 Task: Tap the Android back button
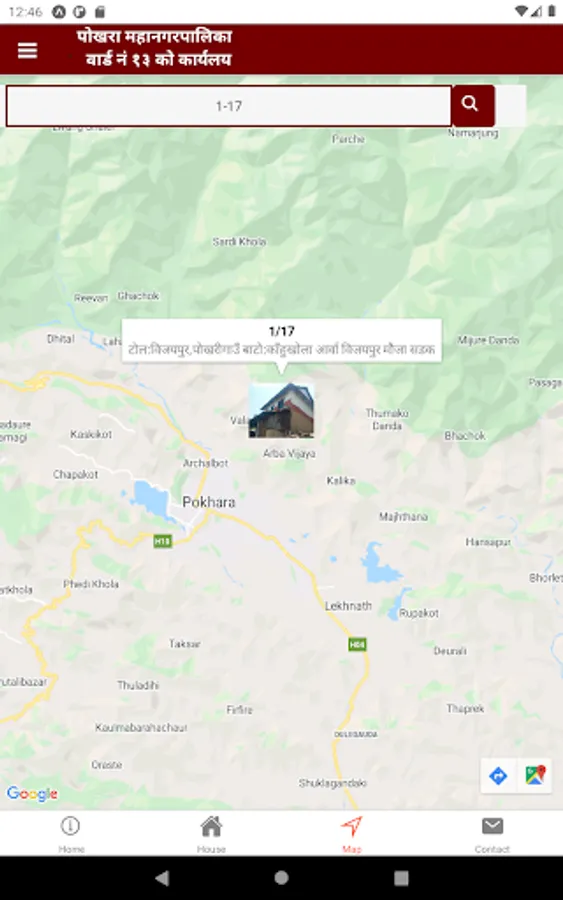point(162,878)
